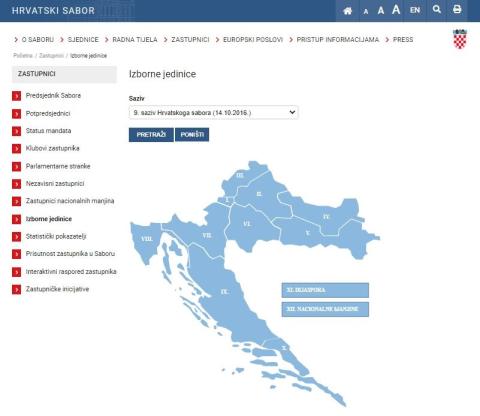Viewport: 480px width, 416px height.
Task: Click the PONIŠTI button
Action: [192, 135]
